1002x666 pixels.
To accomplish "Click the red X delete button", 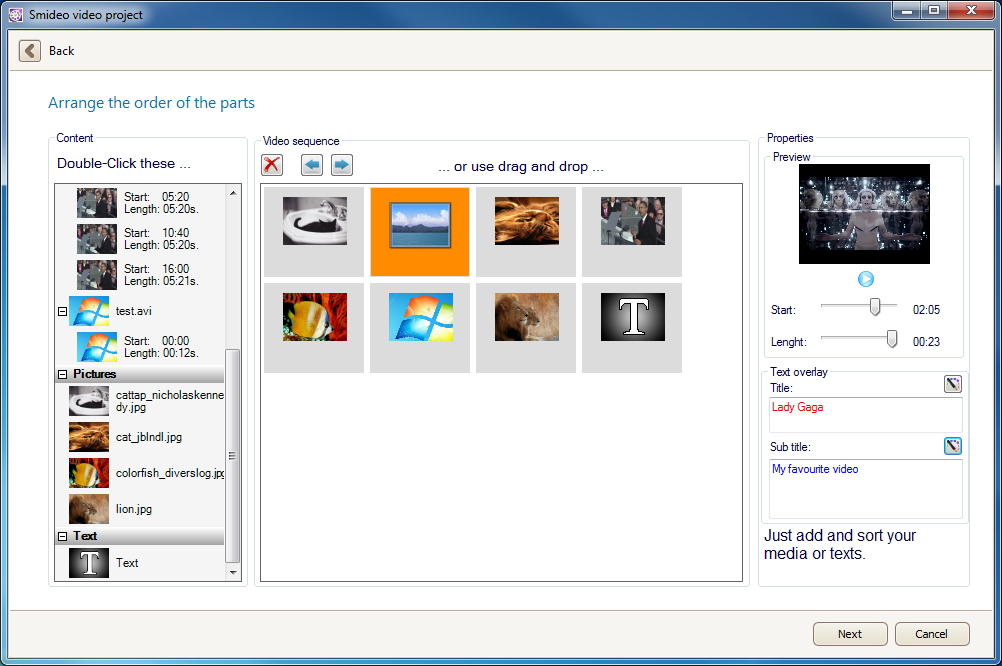I will click(272, 166).
